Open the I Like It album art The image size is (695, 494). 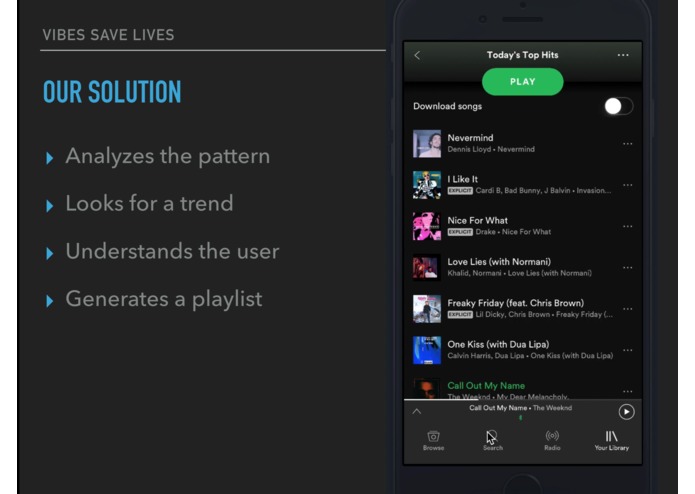[x=427, y=185]
